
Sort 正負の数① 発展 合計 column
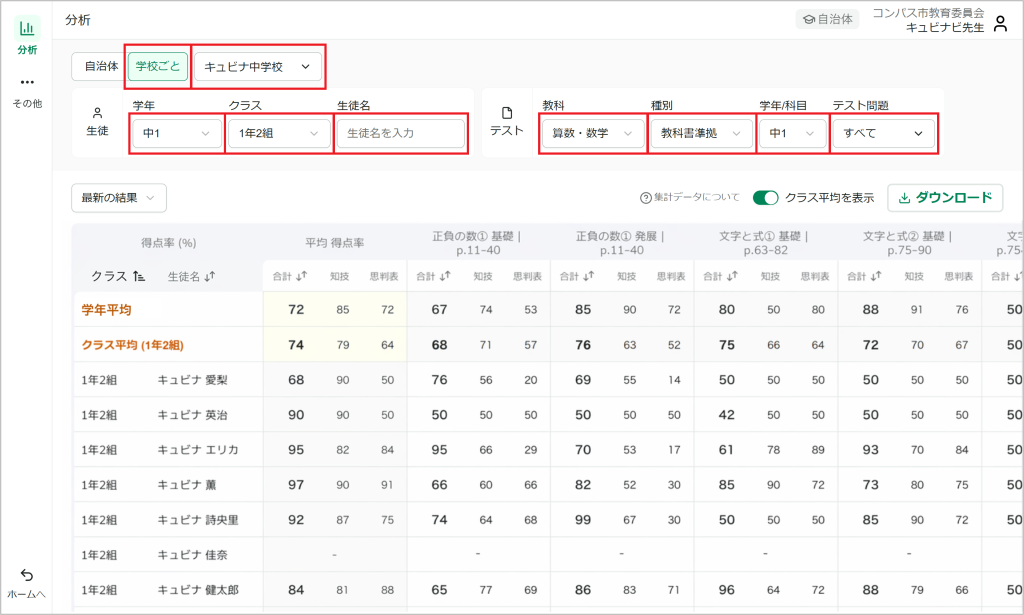[x=588, y=277]
